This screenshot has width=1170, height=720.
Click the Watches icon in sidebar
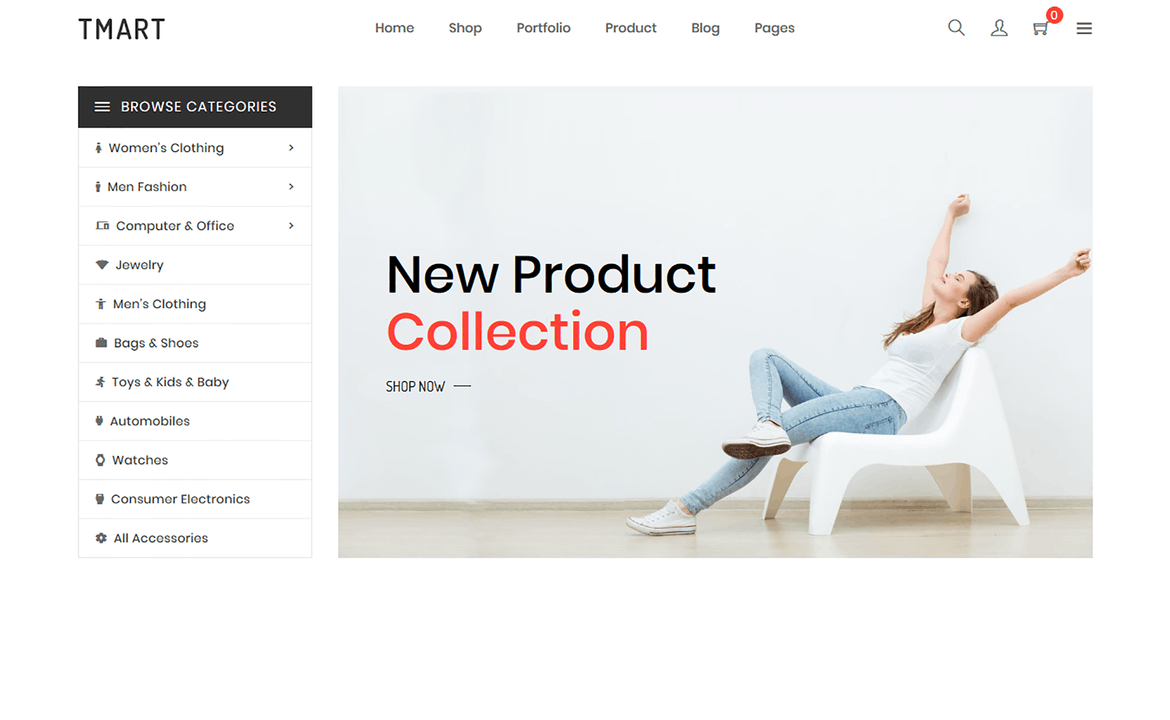click(x=100, y=460)
